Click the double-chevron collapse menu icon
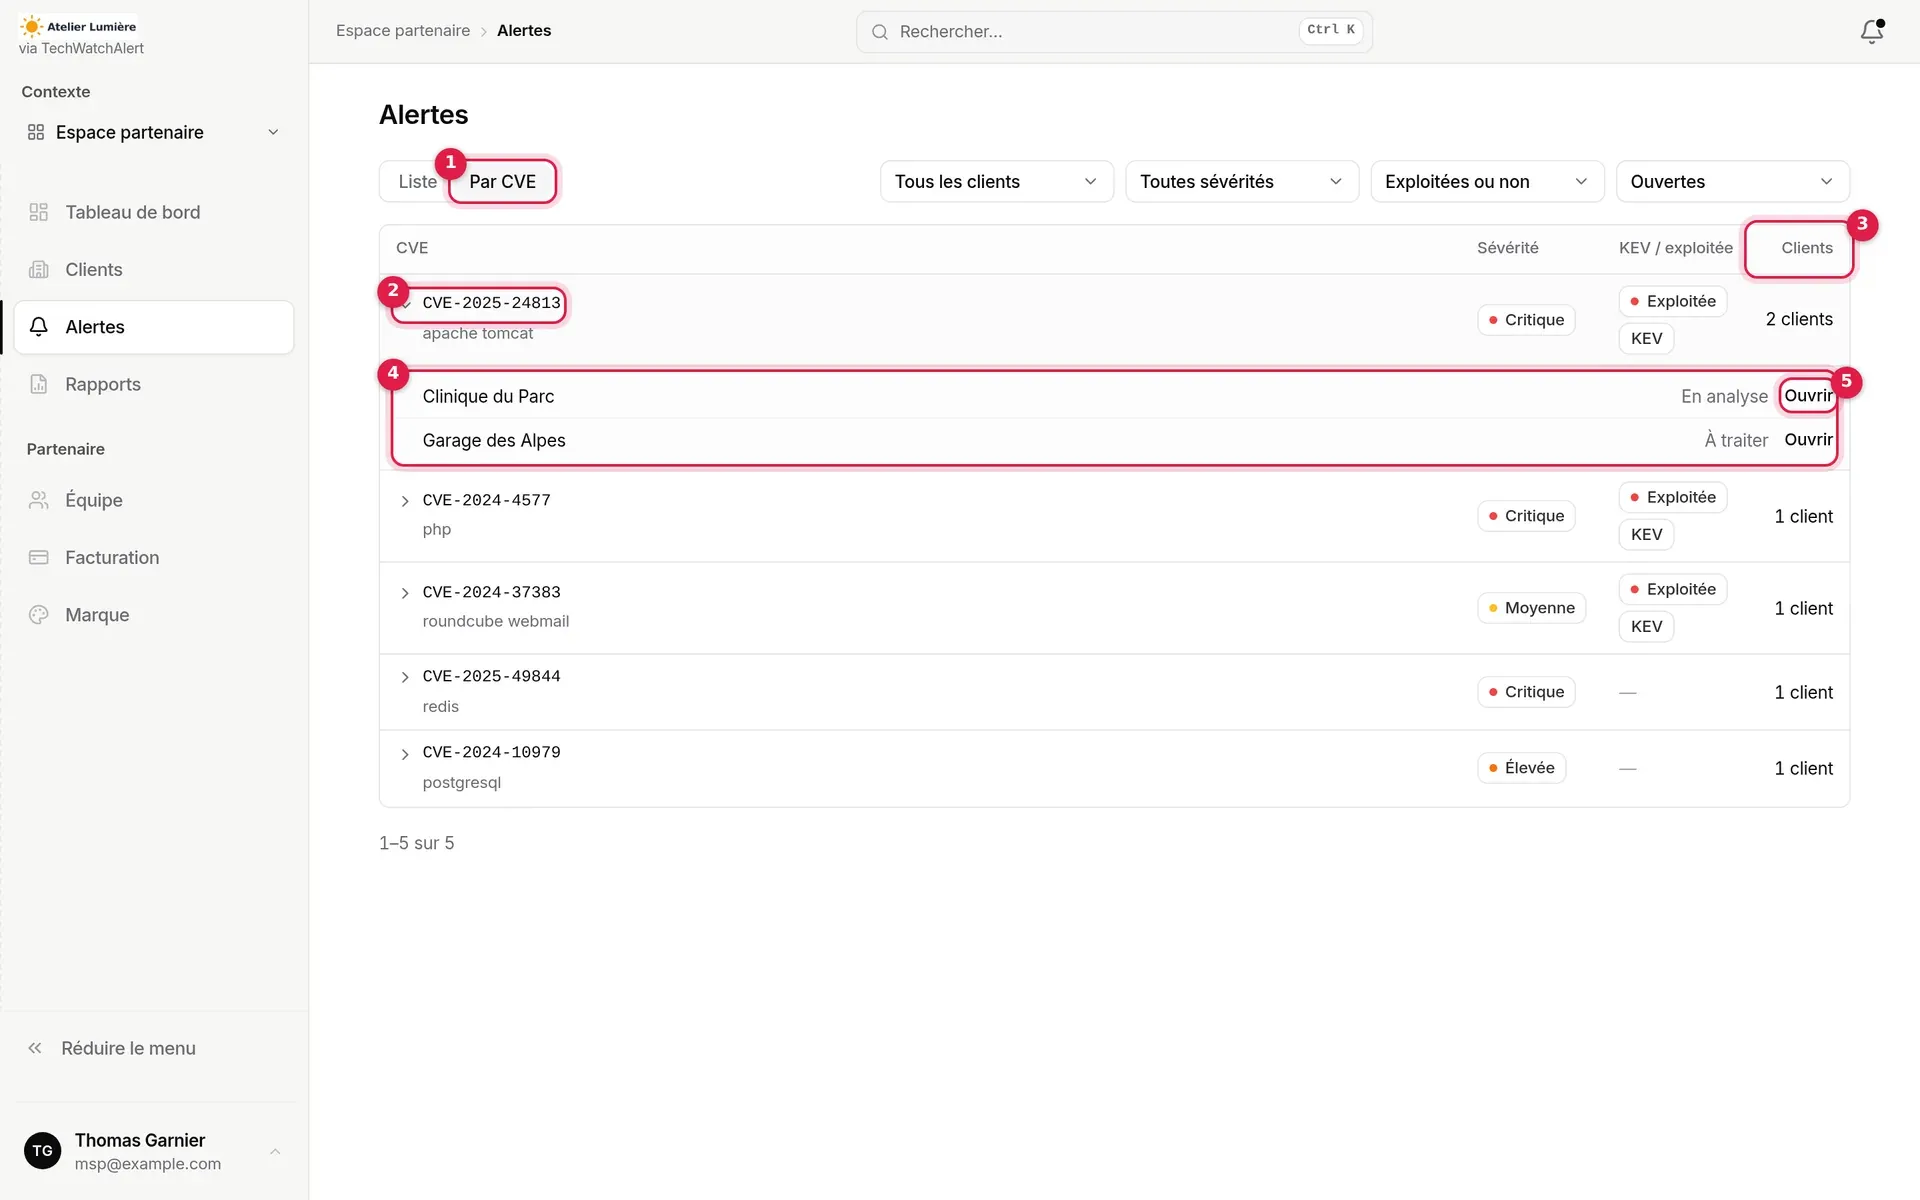Viewport: 1920px width, 1200px height. click(35, 1048)
